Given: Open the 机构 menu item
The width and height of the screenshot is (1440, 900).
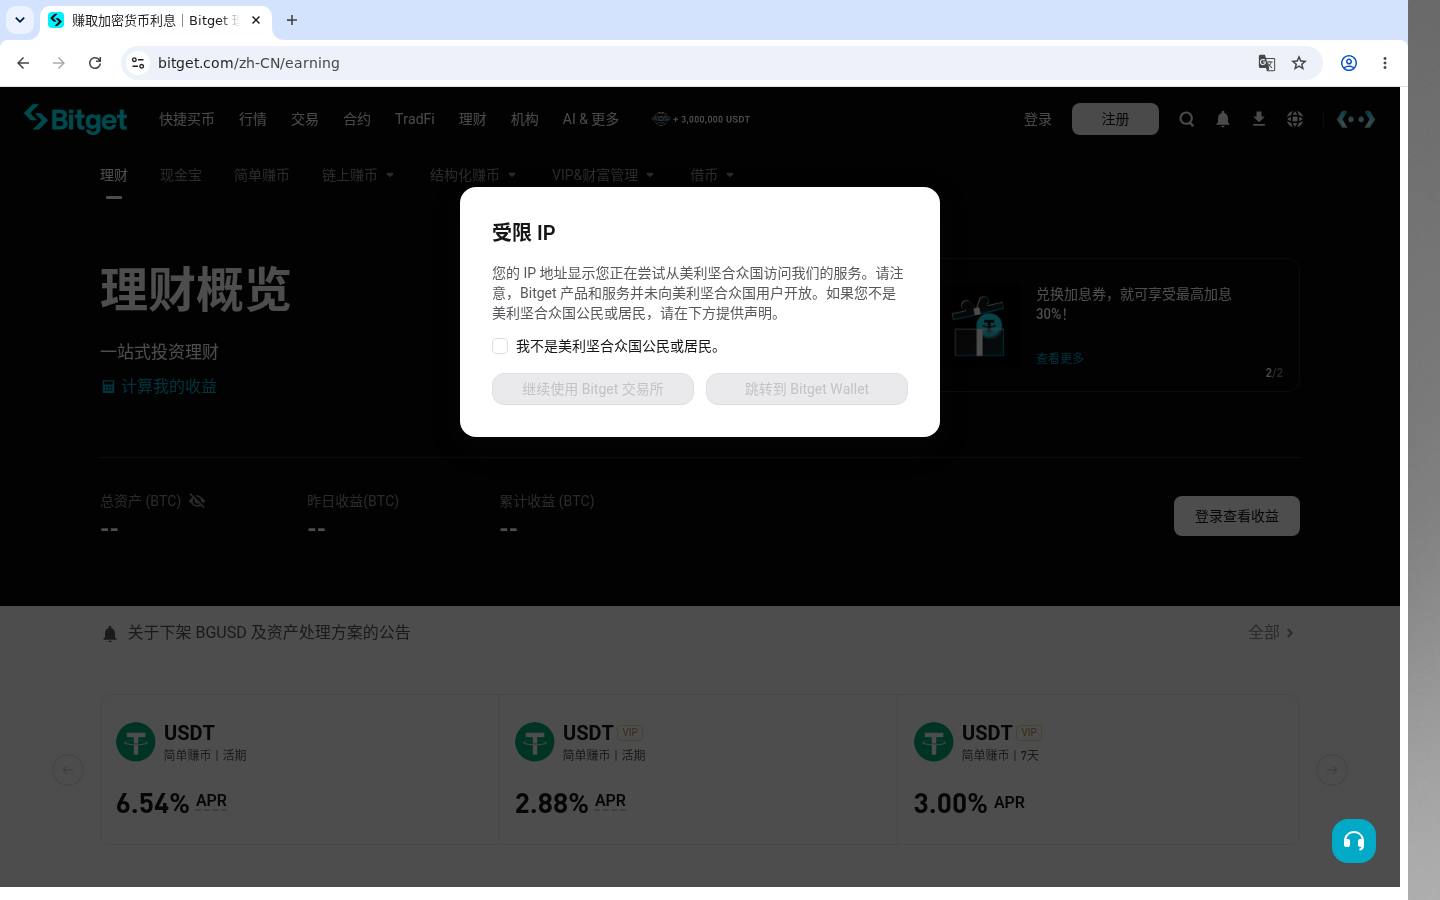Looking at the screenshot, I should (x=525, y=119).
